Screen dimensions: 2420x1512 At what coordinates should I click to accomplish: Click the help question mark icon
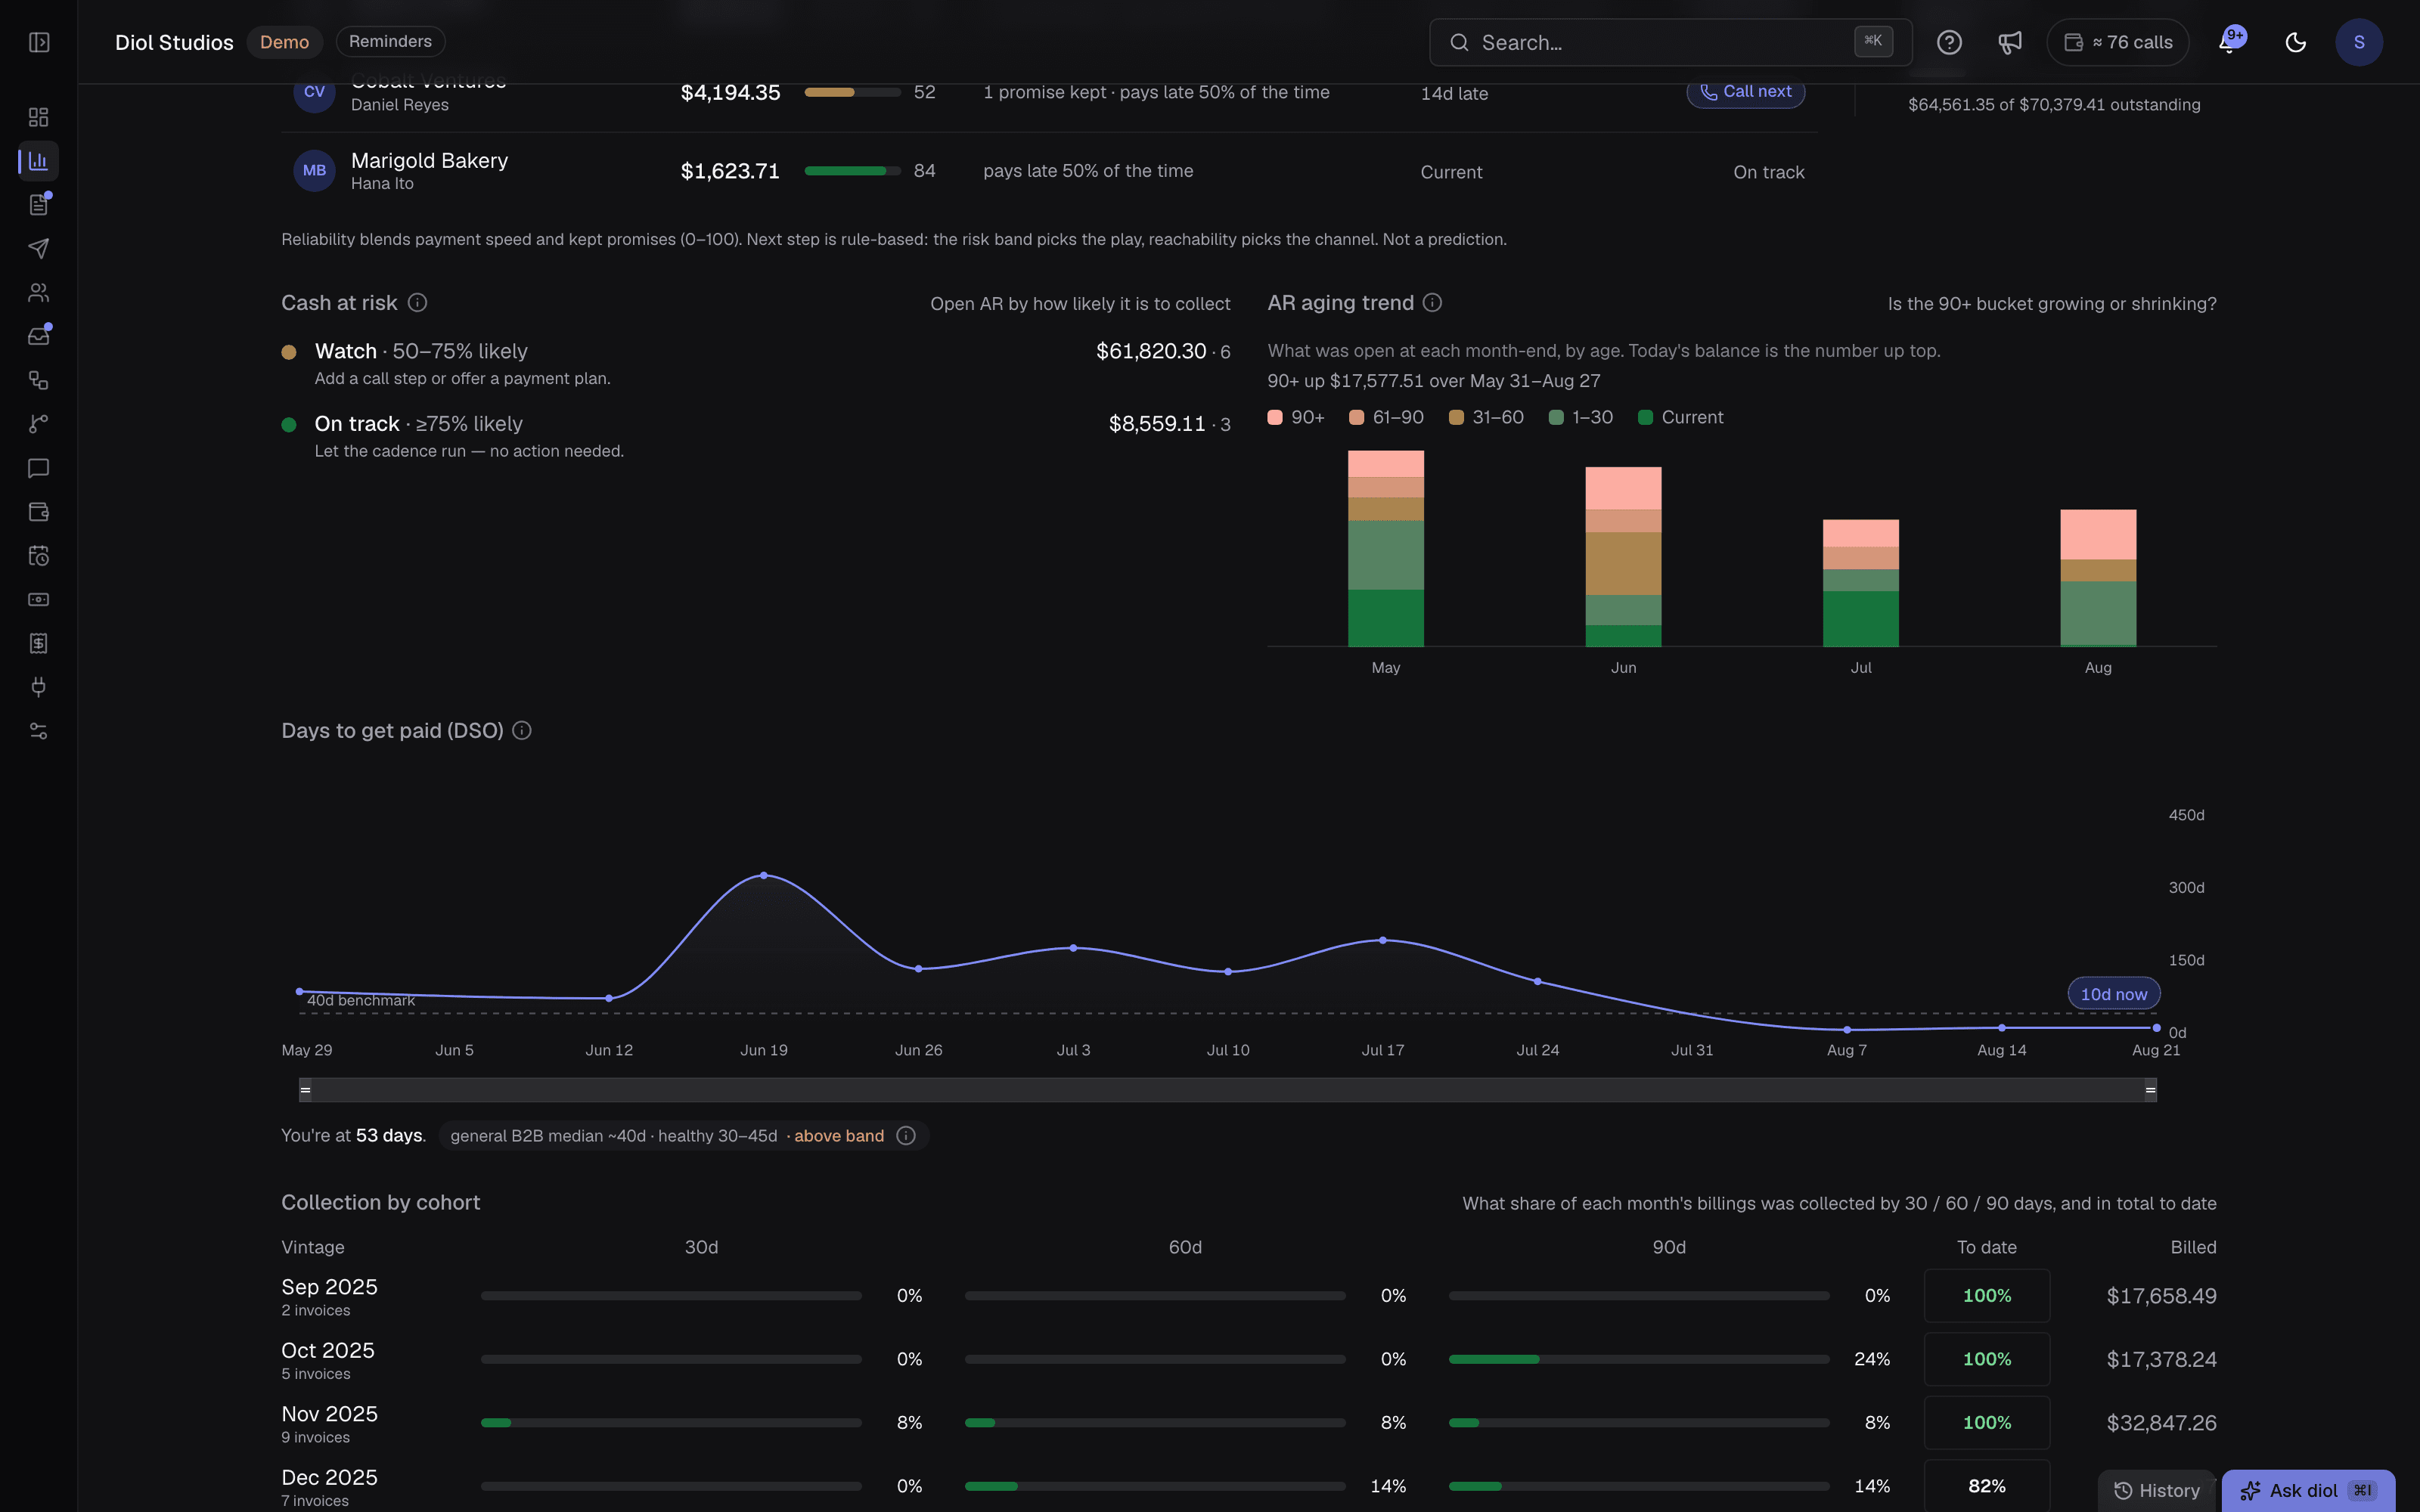click(x=1949, y=42)
